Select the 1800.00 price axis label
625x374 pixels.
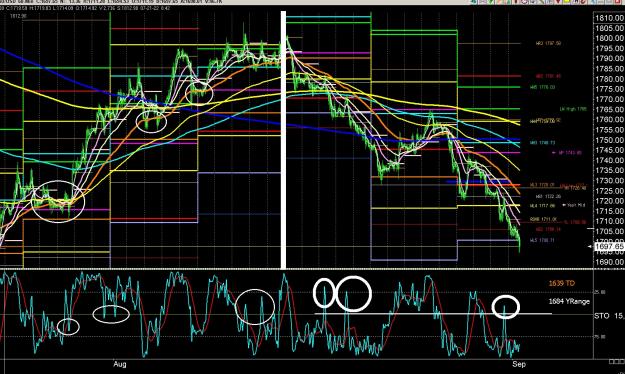pyautogui.click(x=609, y=38)
